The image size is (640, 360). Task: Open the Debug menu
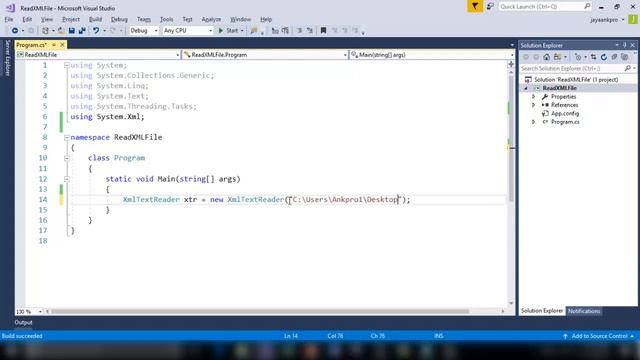pyautogui.click(x=119, y=19)
